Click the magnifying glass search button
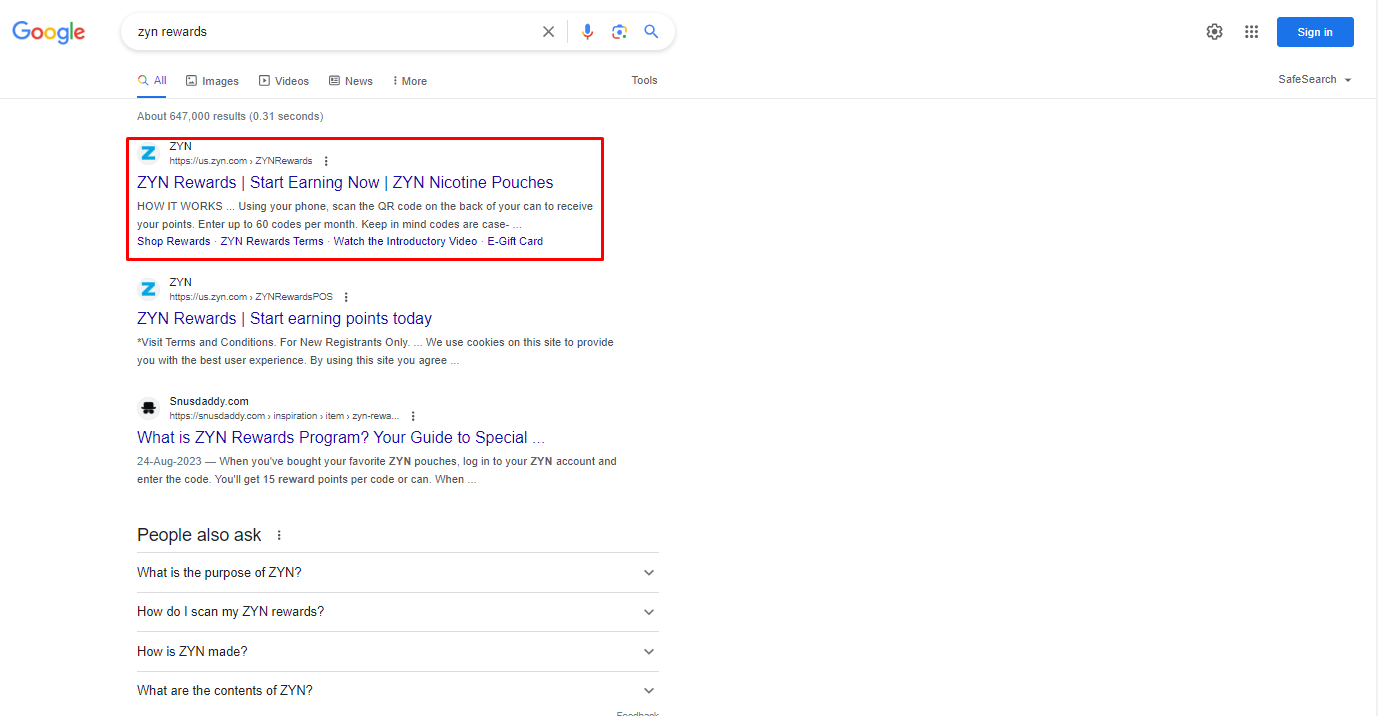Viewport: 1378px width, 716px height. click(x=651, y=32)
